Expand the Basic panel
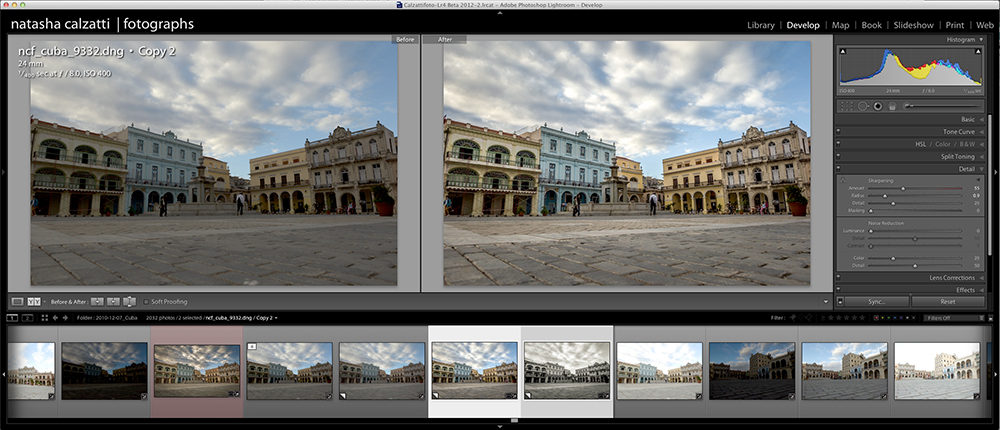 (x=981, y=119)
